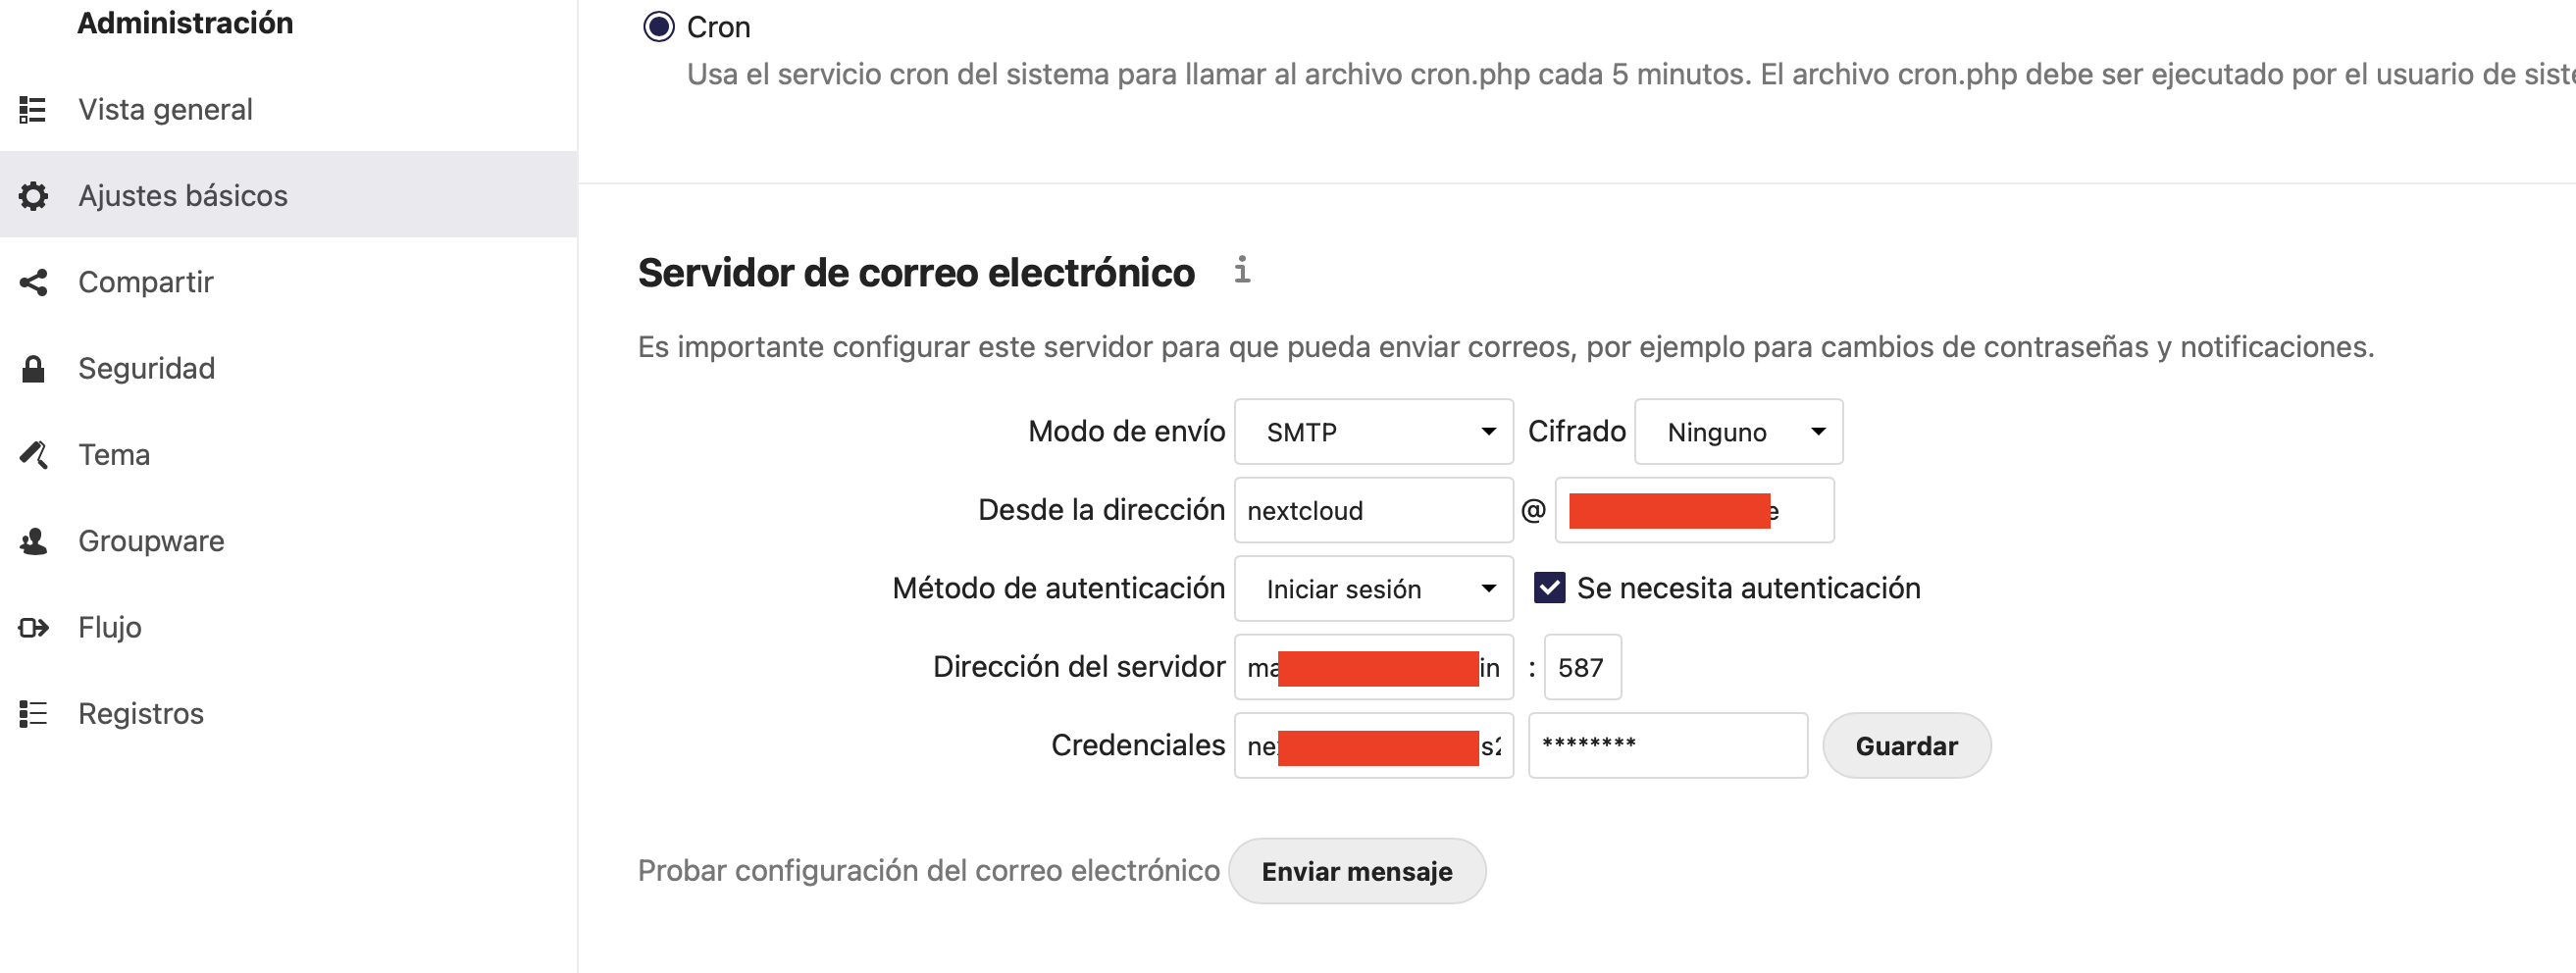Click the Seguridad padlock icon

coord(33,368)
